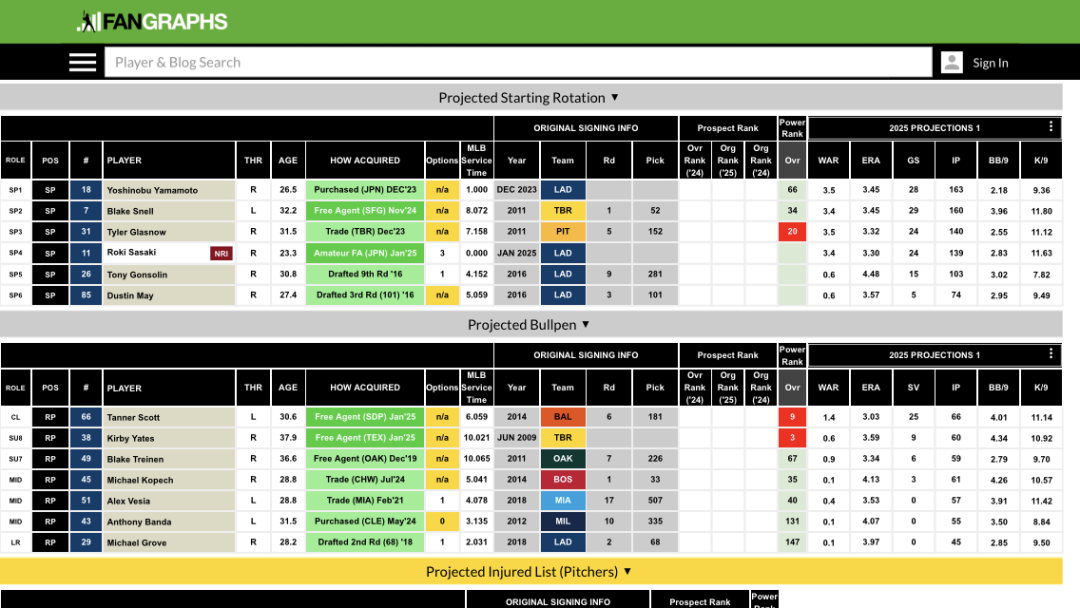
Task: Open rotation projections options kebab menu
Action: pyautogui.click(x=1050, y=127)
